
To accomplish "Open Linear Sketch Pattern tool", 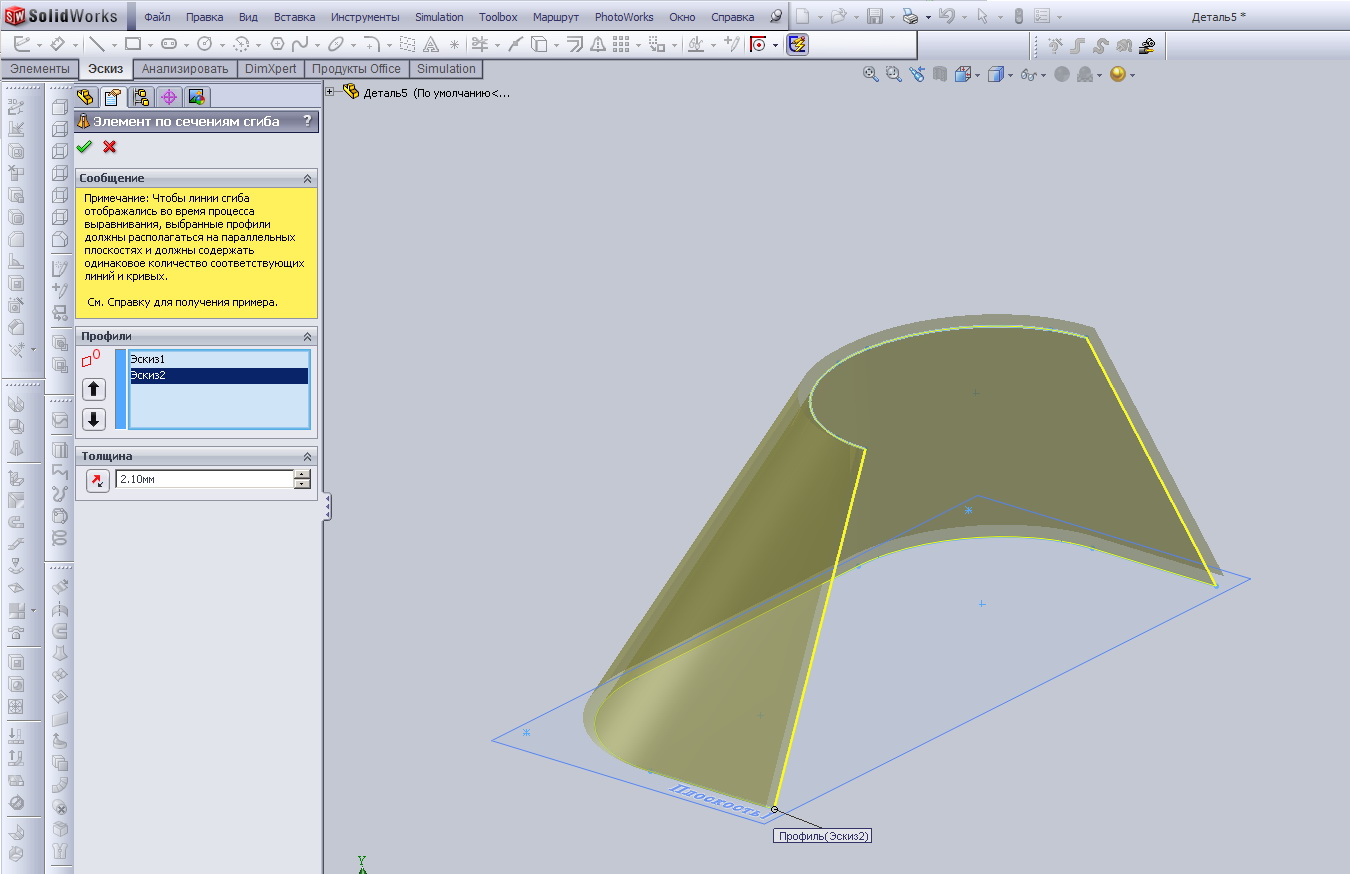I will click(620, 44).
